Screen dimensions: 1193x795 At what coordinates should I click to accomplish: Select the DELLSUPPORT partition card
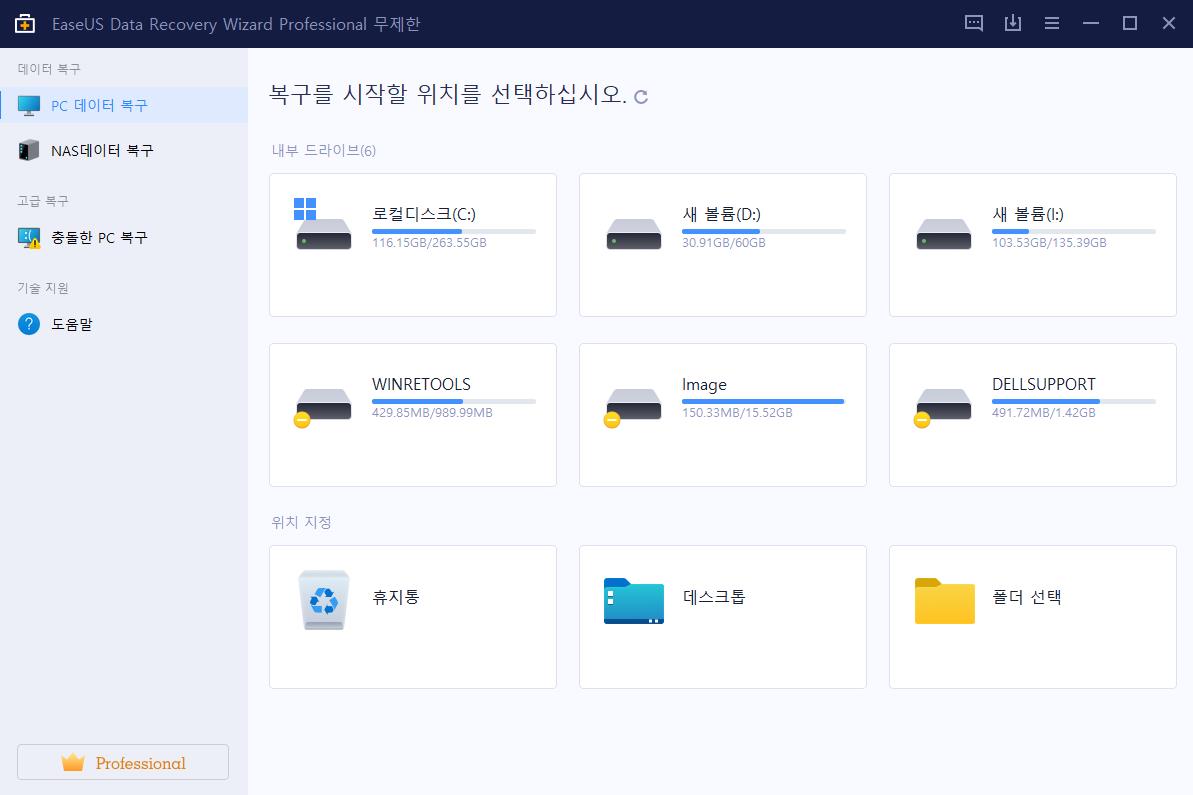click(x=1032, y=414)
